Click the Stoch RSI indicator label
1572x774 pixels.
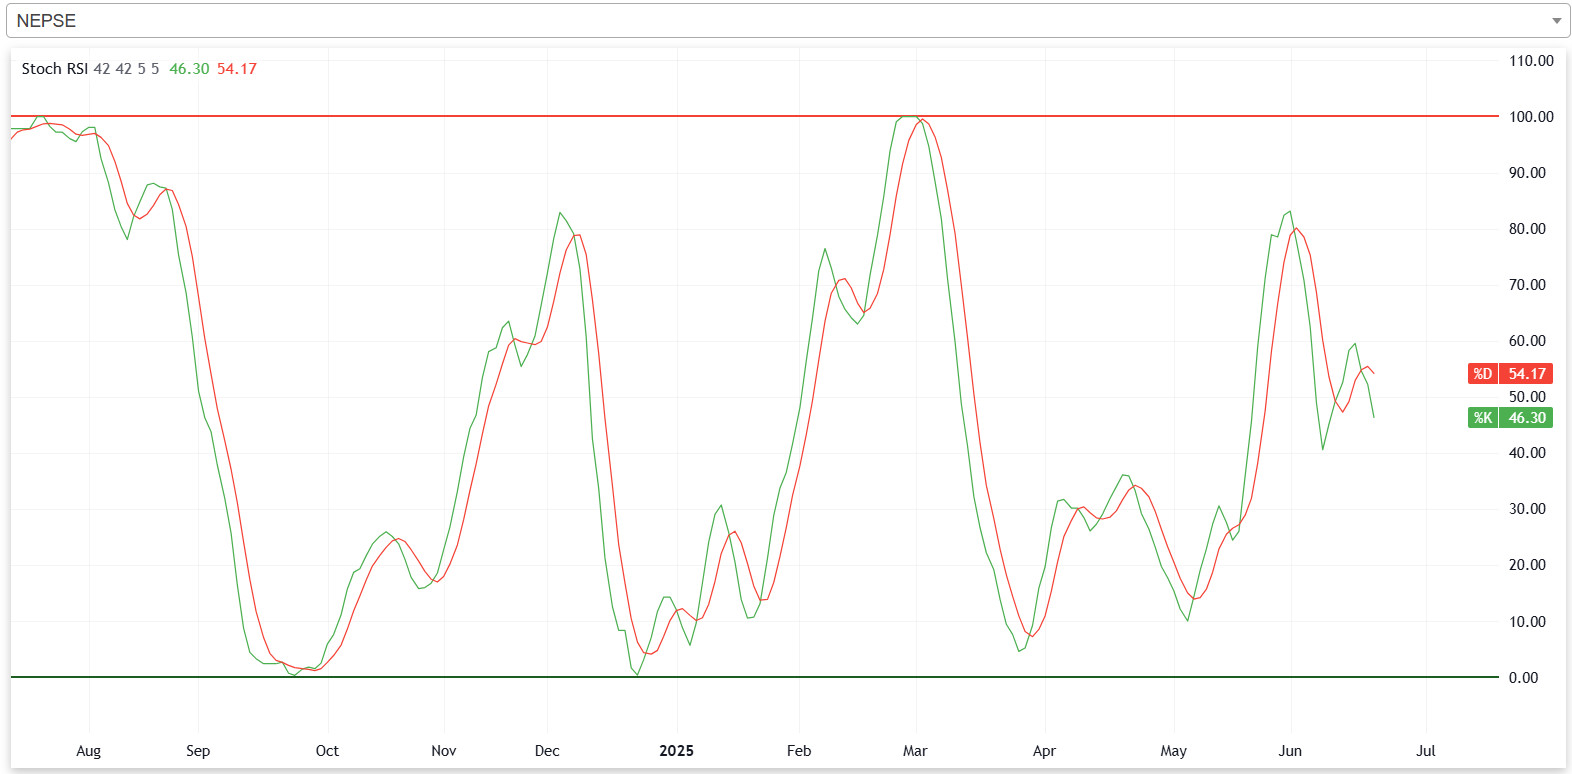[x=55, y=69]
